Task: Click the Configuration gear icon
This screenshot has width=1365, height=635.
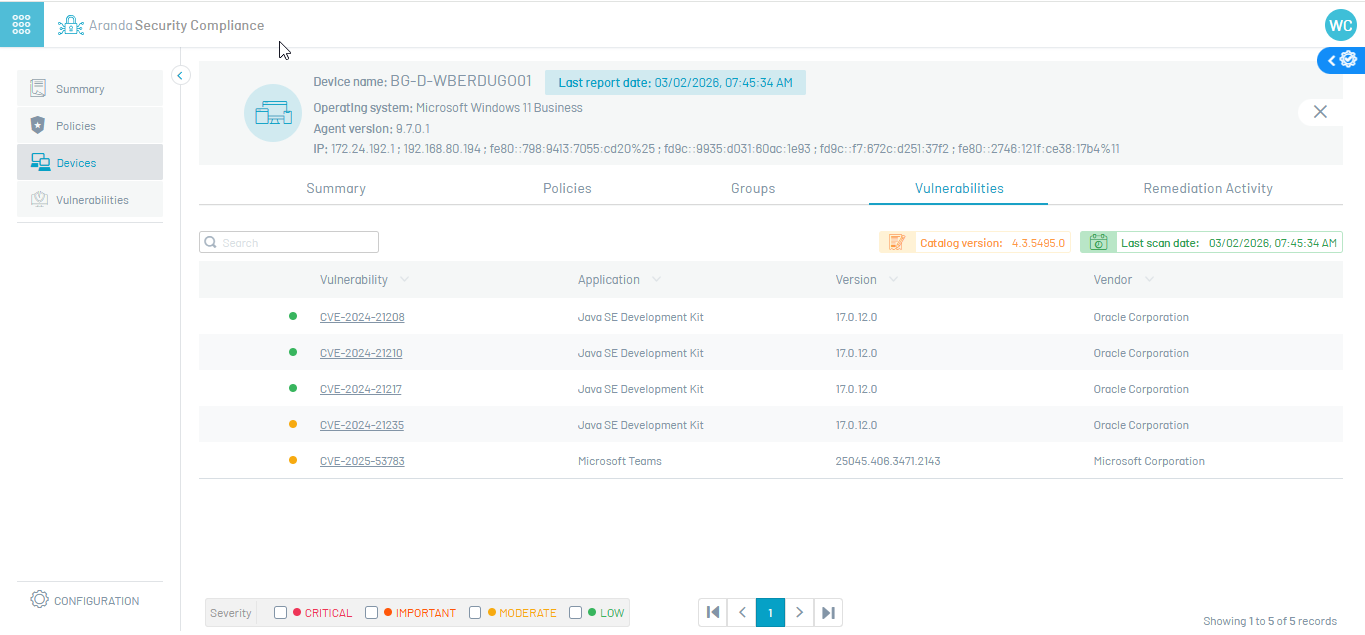Action: click(39, 600)
